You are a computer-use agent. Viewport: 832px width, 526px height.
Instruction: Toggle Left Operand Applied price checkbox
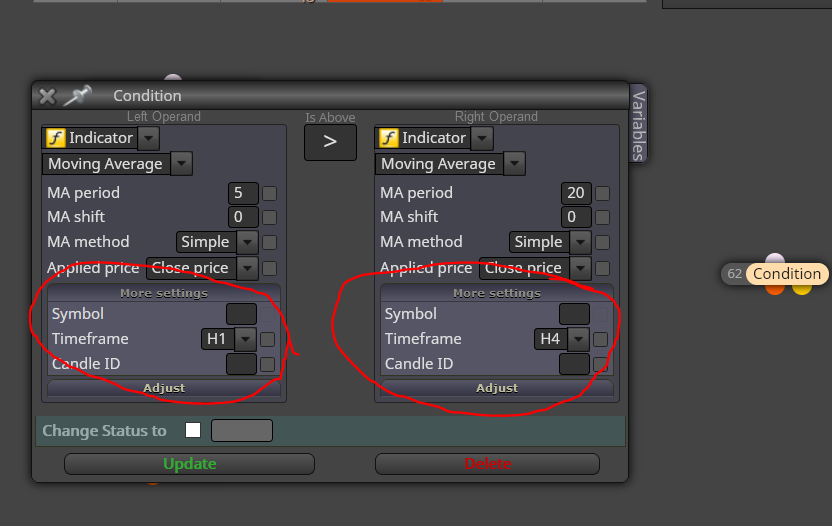coord(270,269)
